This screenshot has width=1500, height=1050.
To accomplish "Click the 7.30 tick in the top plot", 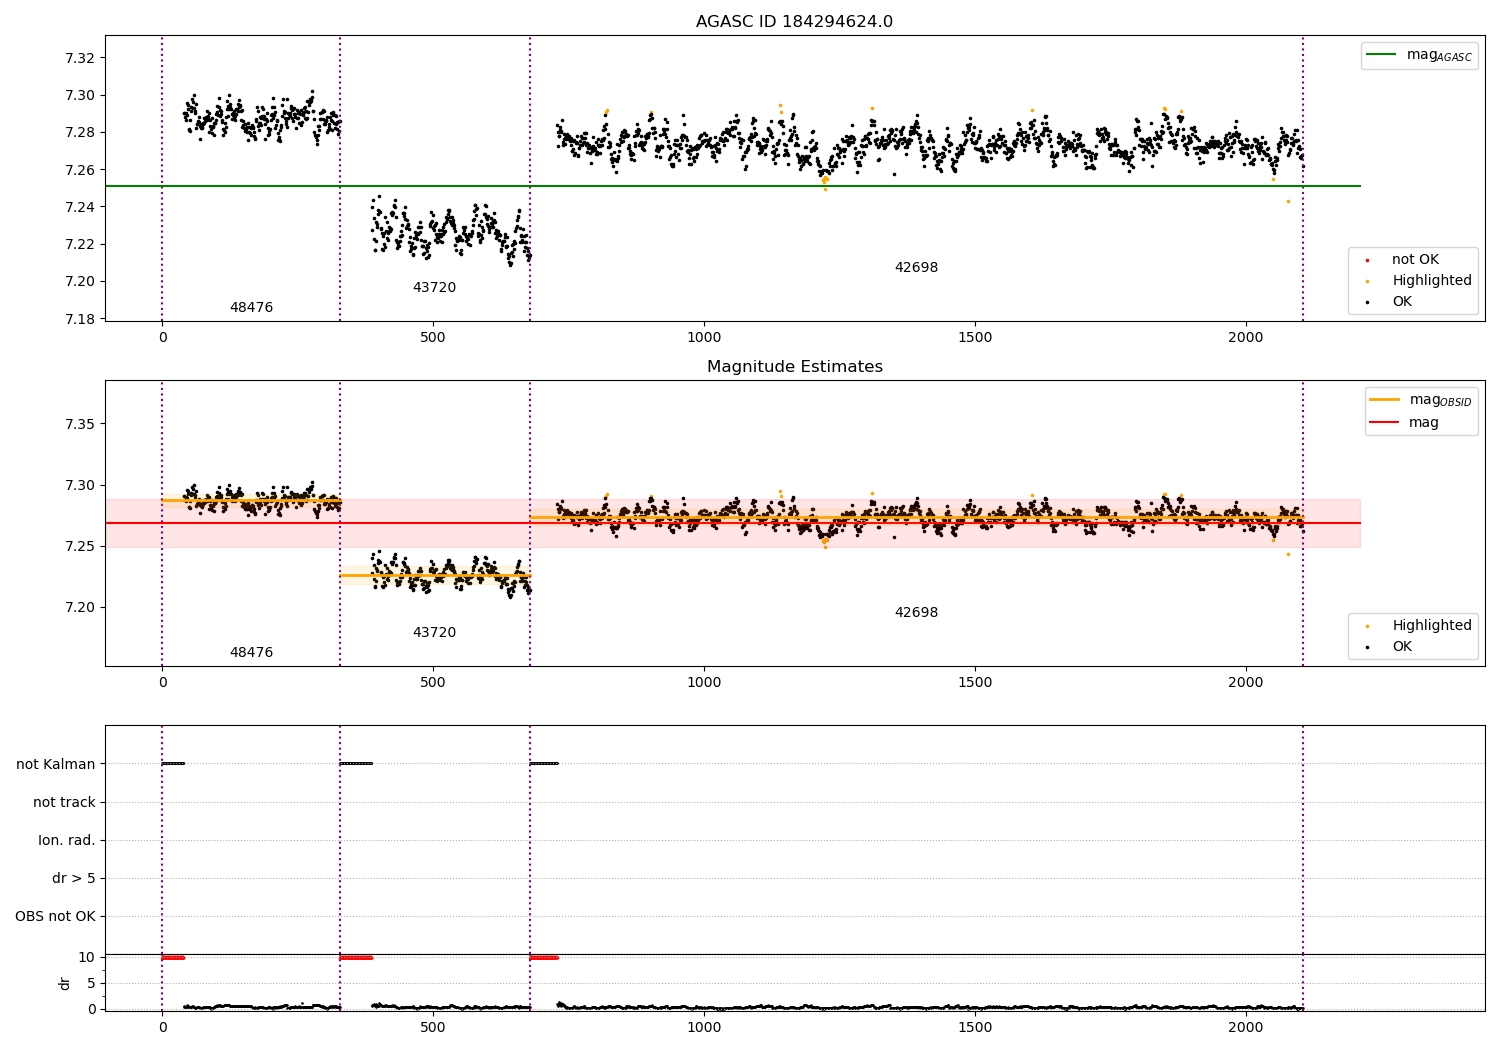I will pyautogui.click(x=79, y=96).
